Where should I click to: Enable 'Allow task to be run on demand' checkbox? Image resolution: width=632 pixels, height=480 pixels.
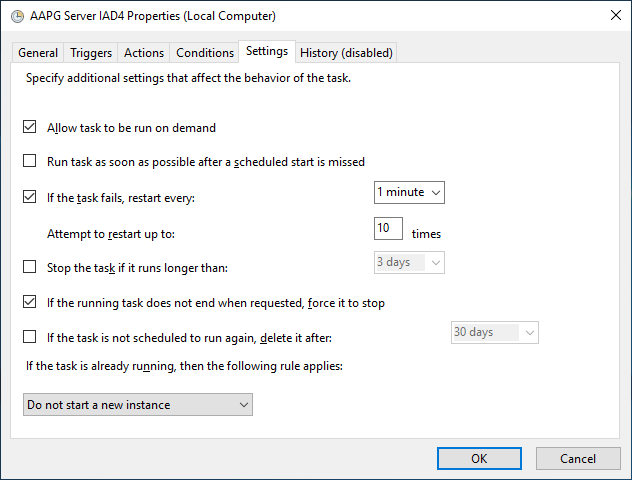30,128
